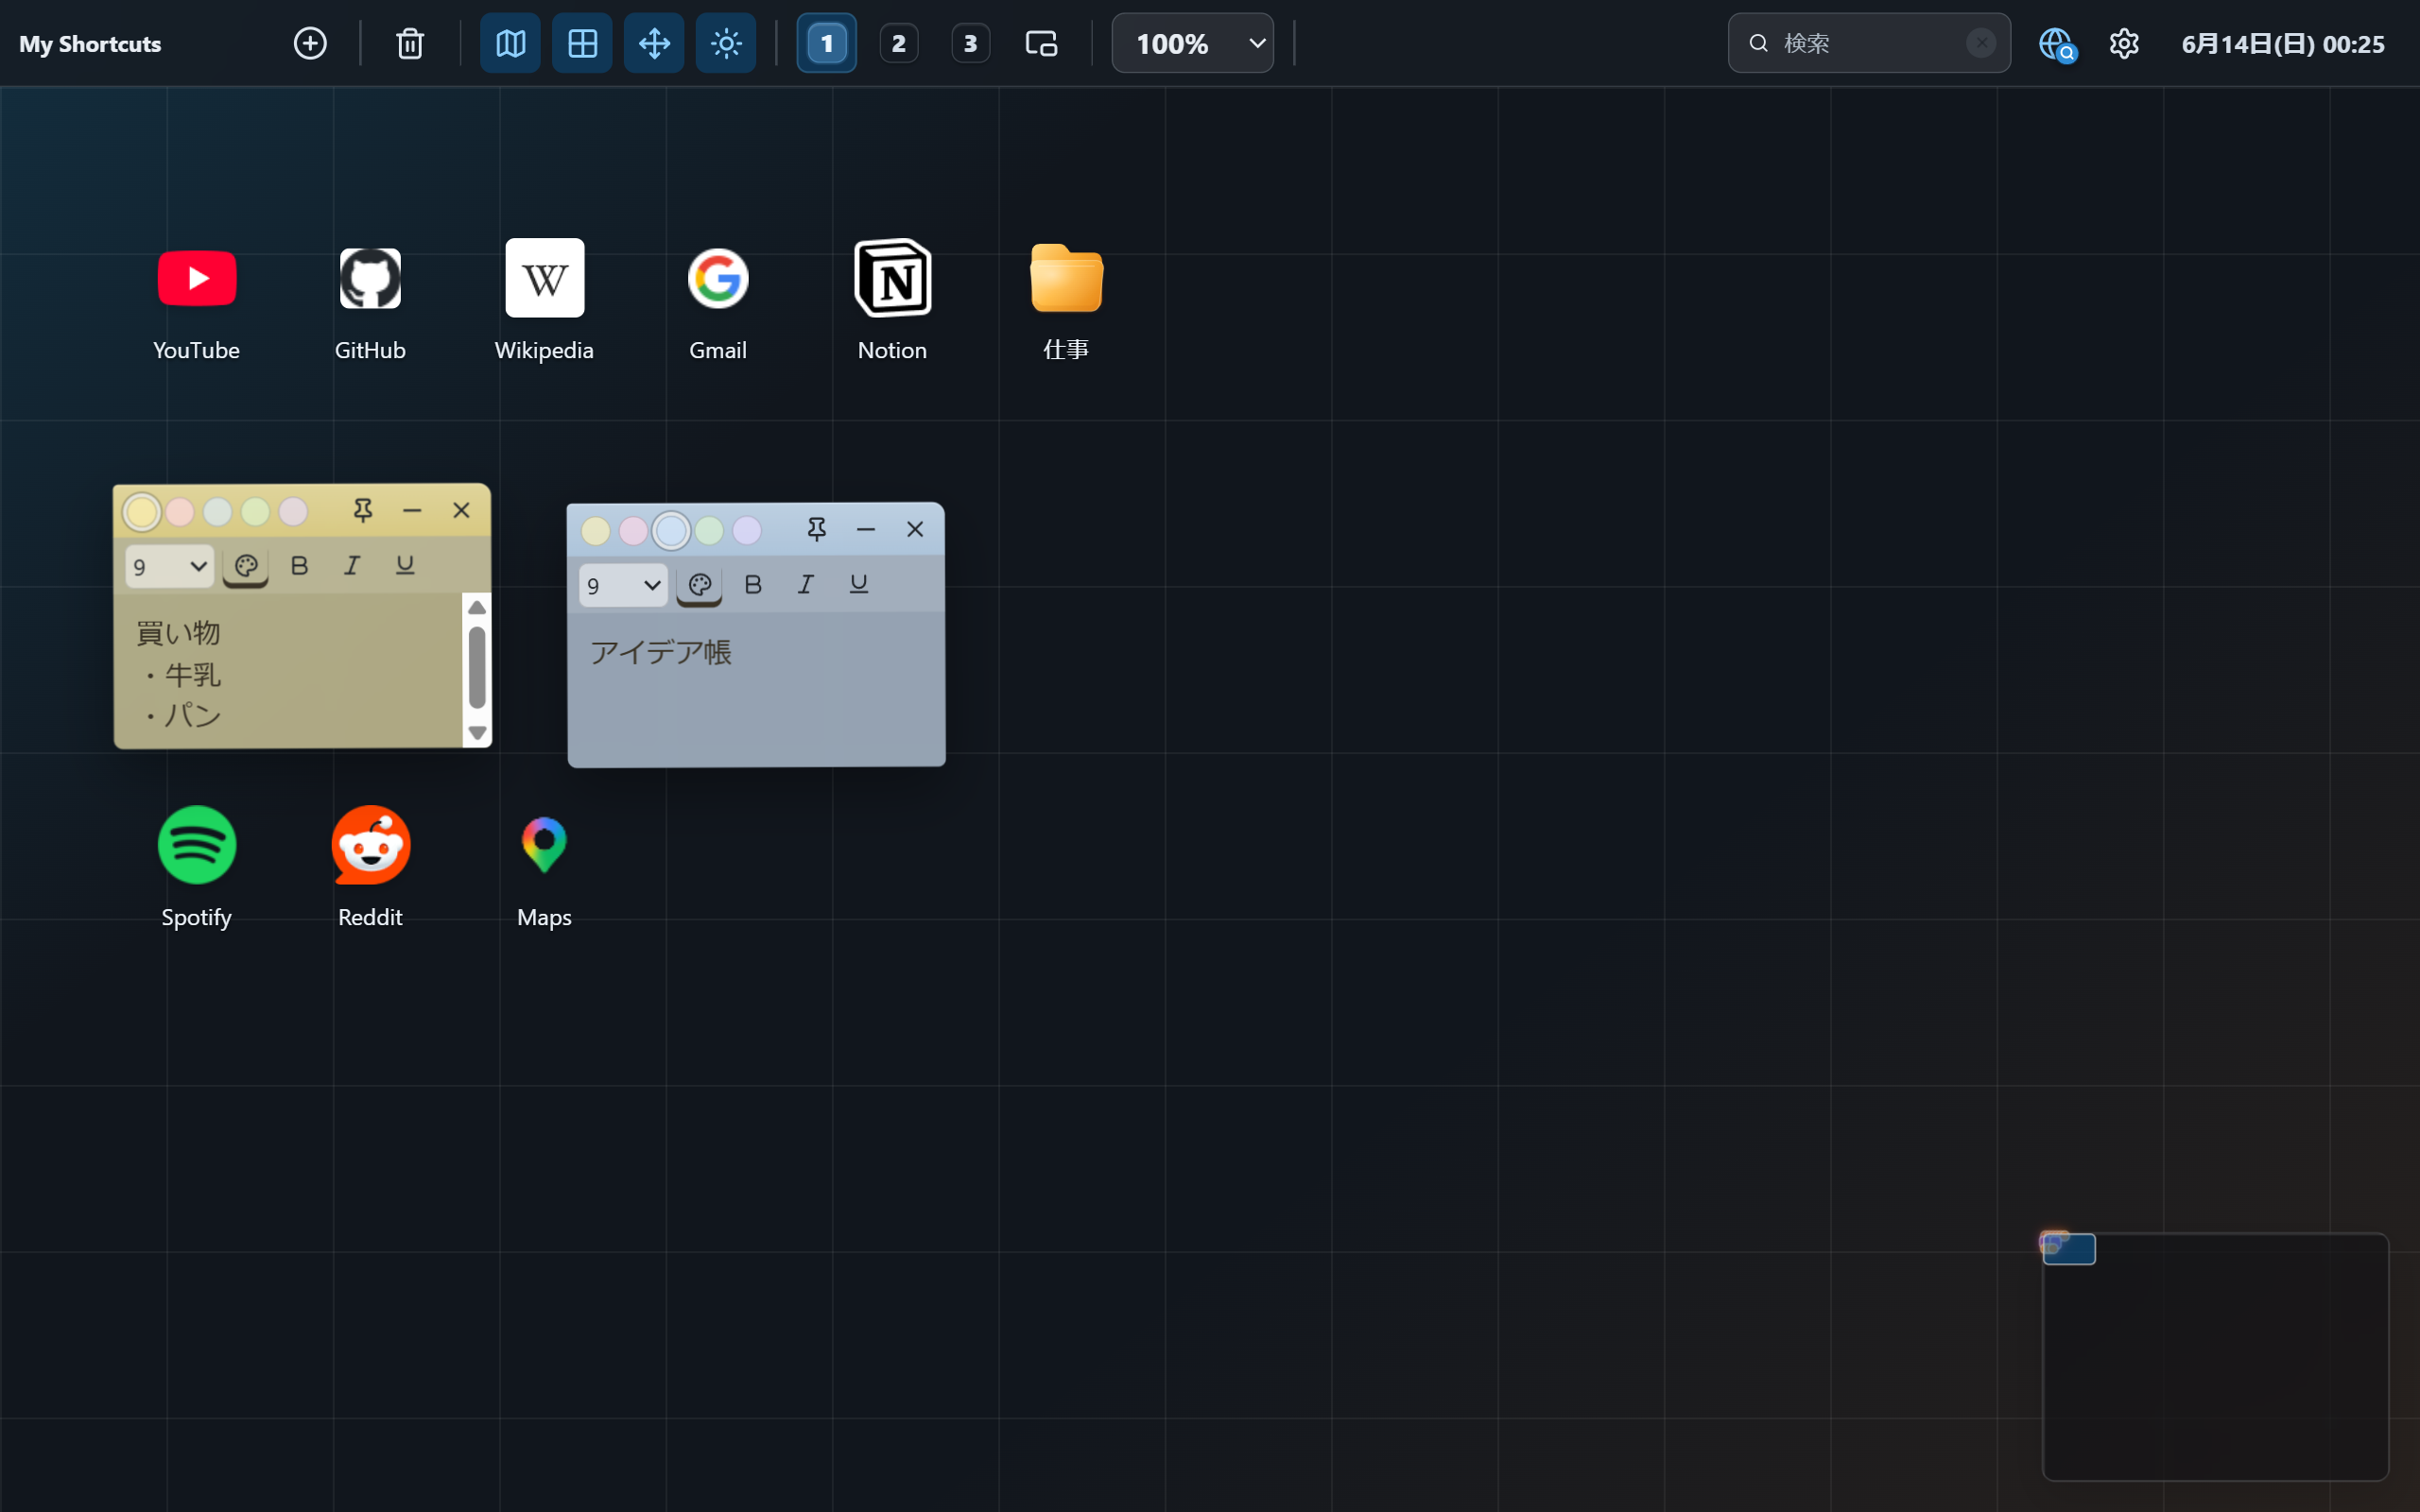Image resolution: width=2420 pixels, height=1512 pixels.
Task: Click the add shortcut plus icon
Action: point(310,43)
